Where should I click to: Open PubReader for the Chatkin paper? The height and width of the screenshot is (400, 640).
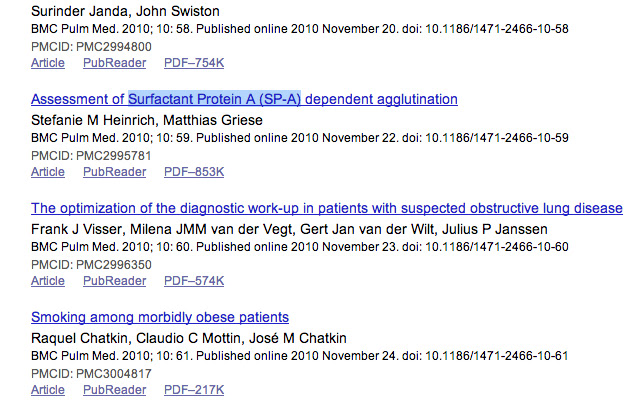115,390
